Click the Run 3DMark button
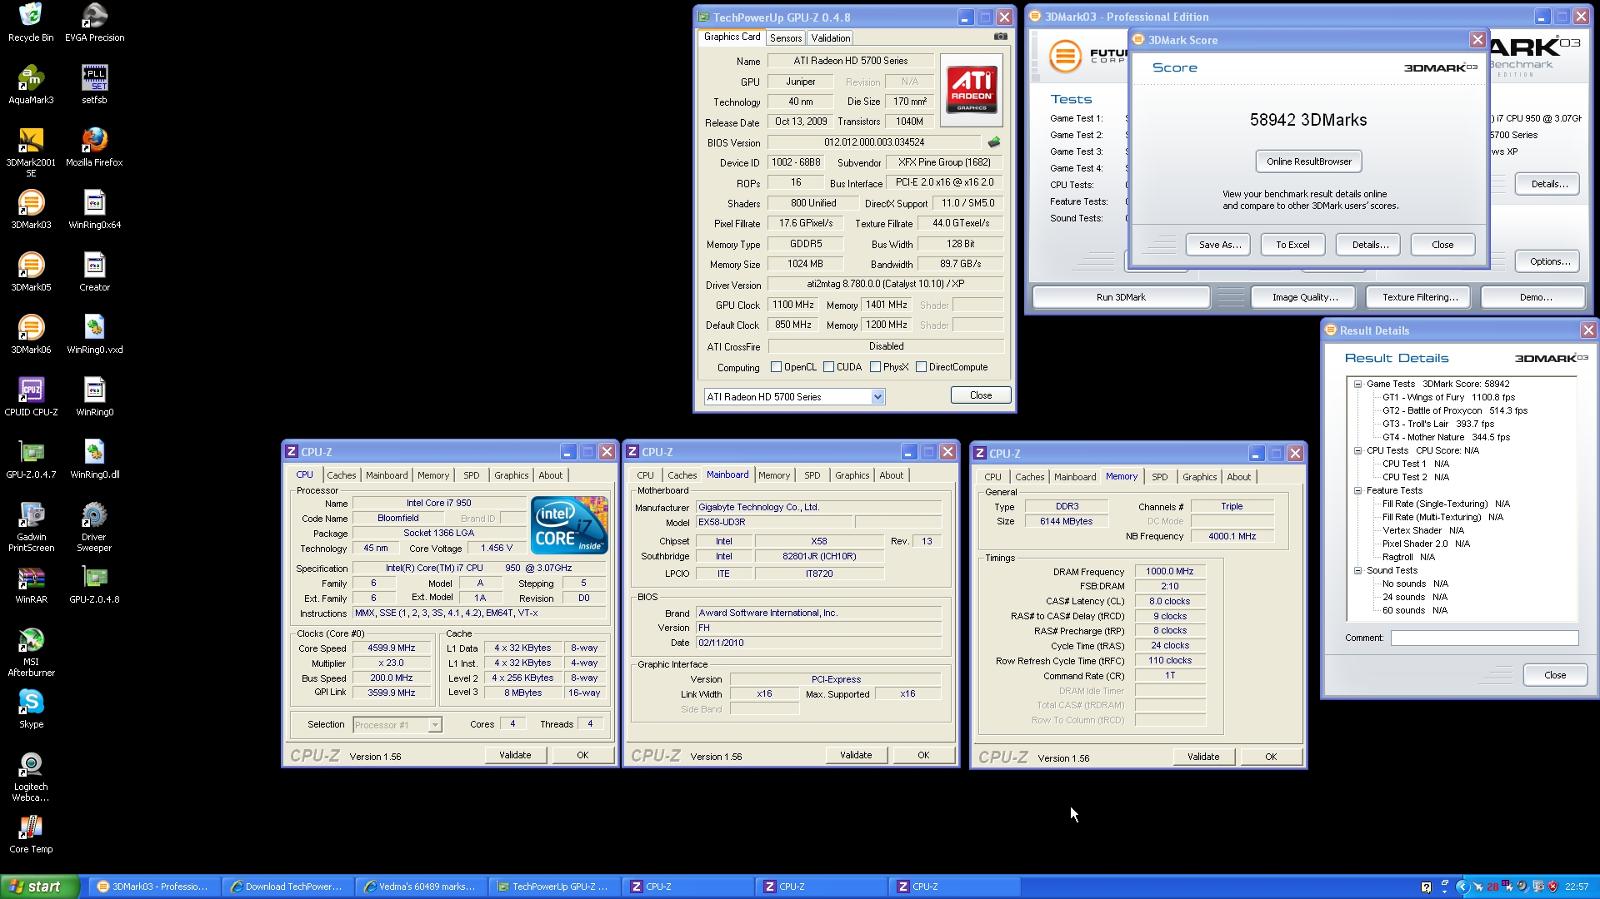Image resolution: width=1600 pixels, height=899 pixels. pyautogui.click(x=1121, y=297)
